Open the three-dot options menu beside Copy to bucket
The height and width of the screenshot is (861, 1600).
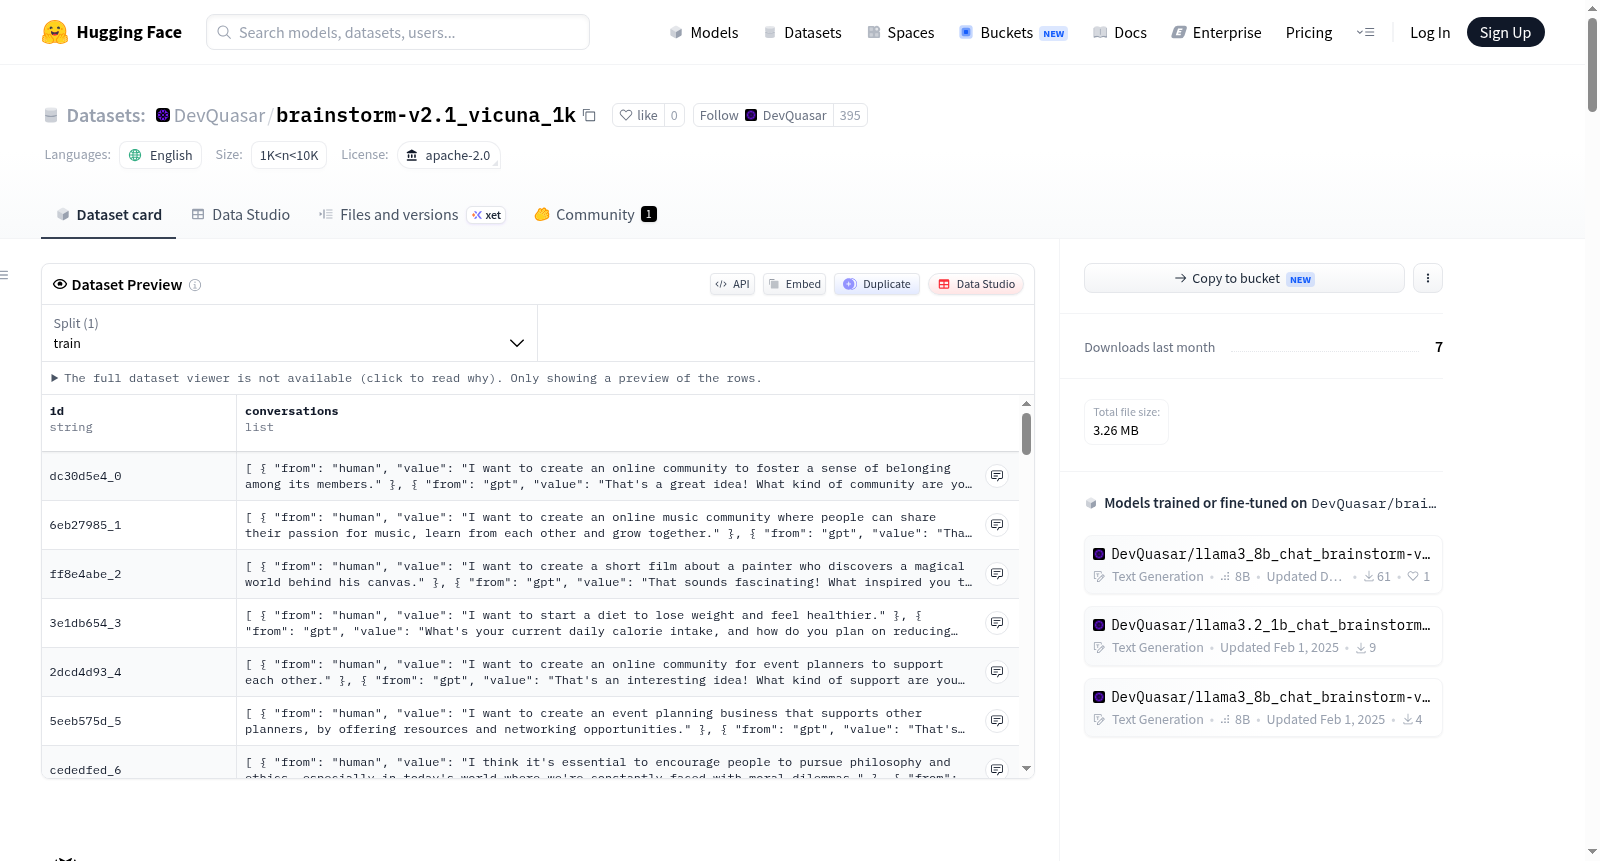click(x=1428, y=278)
